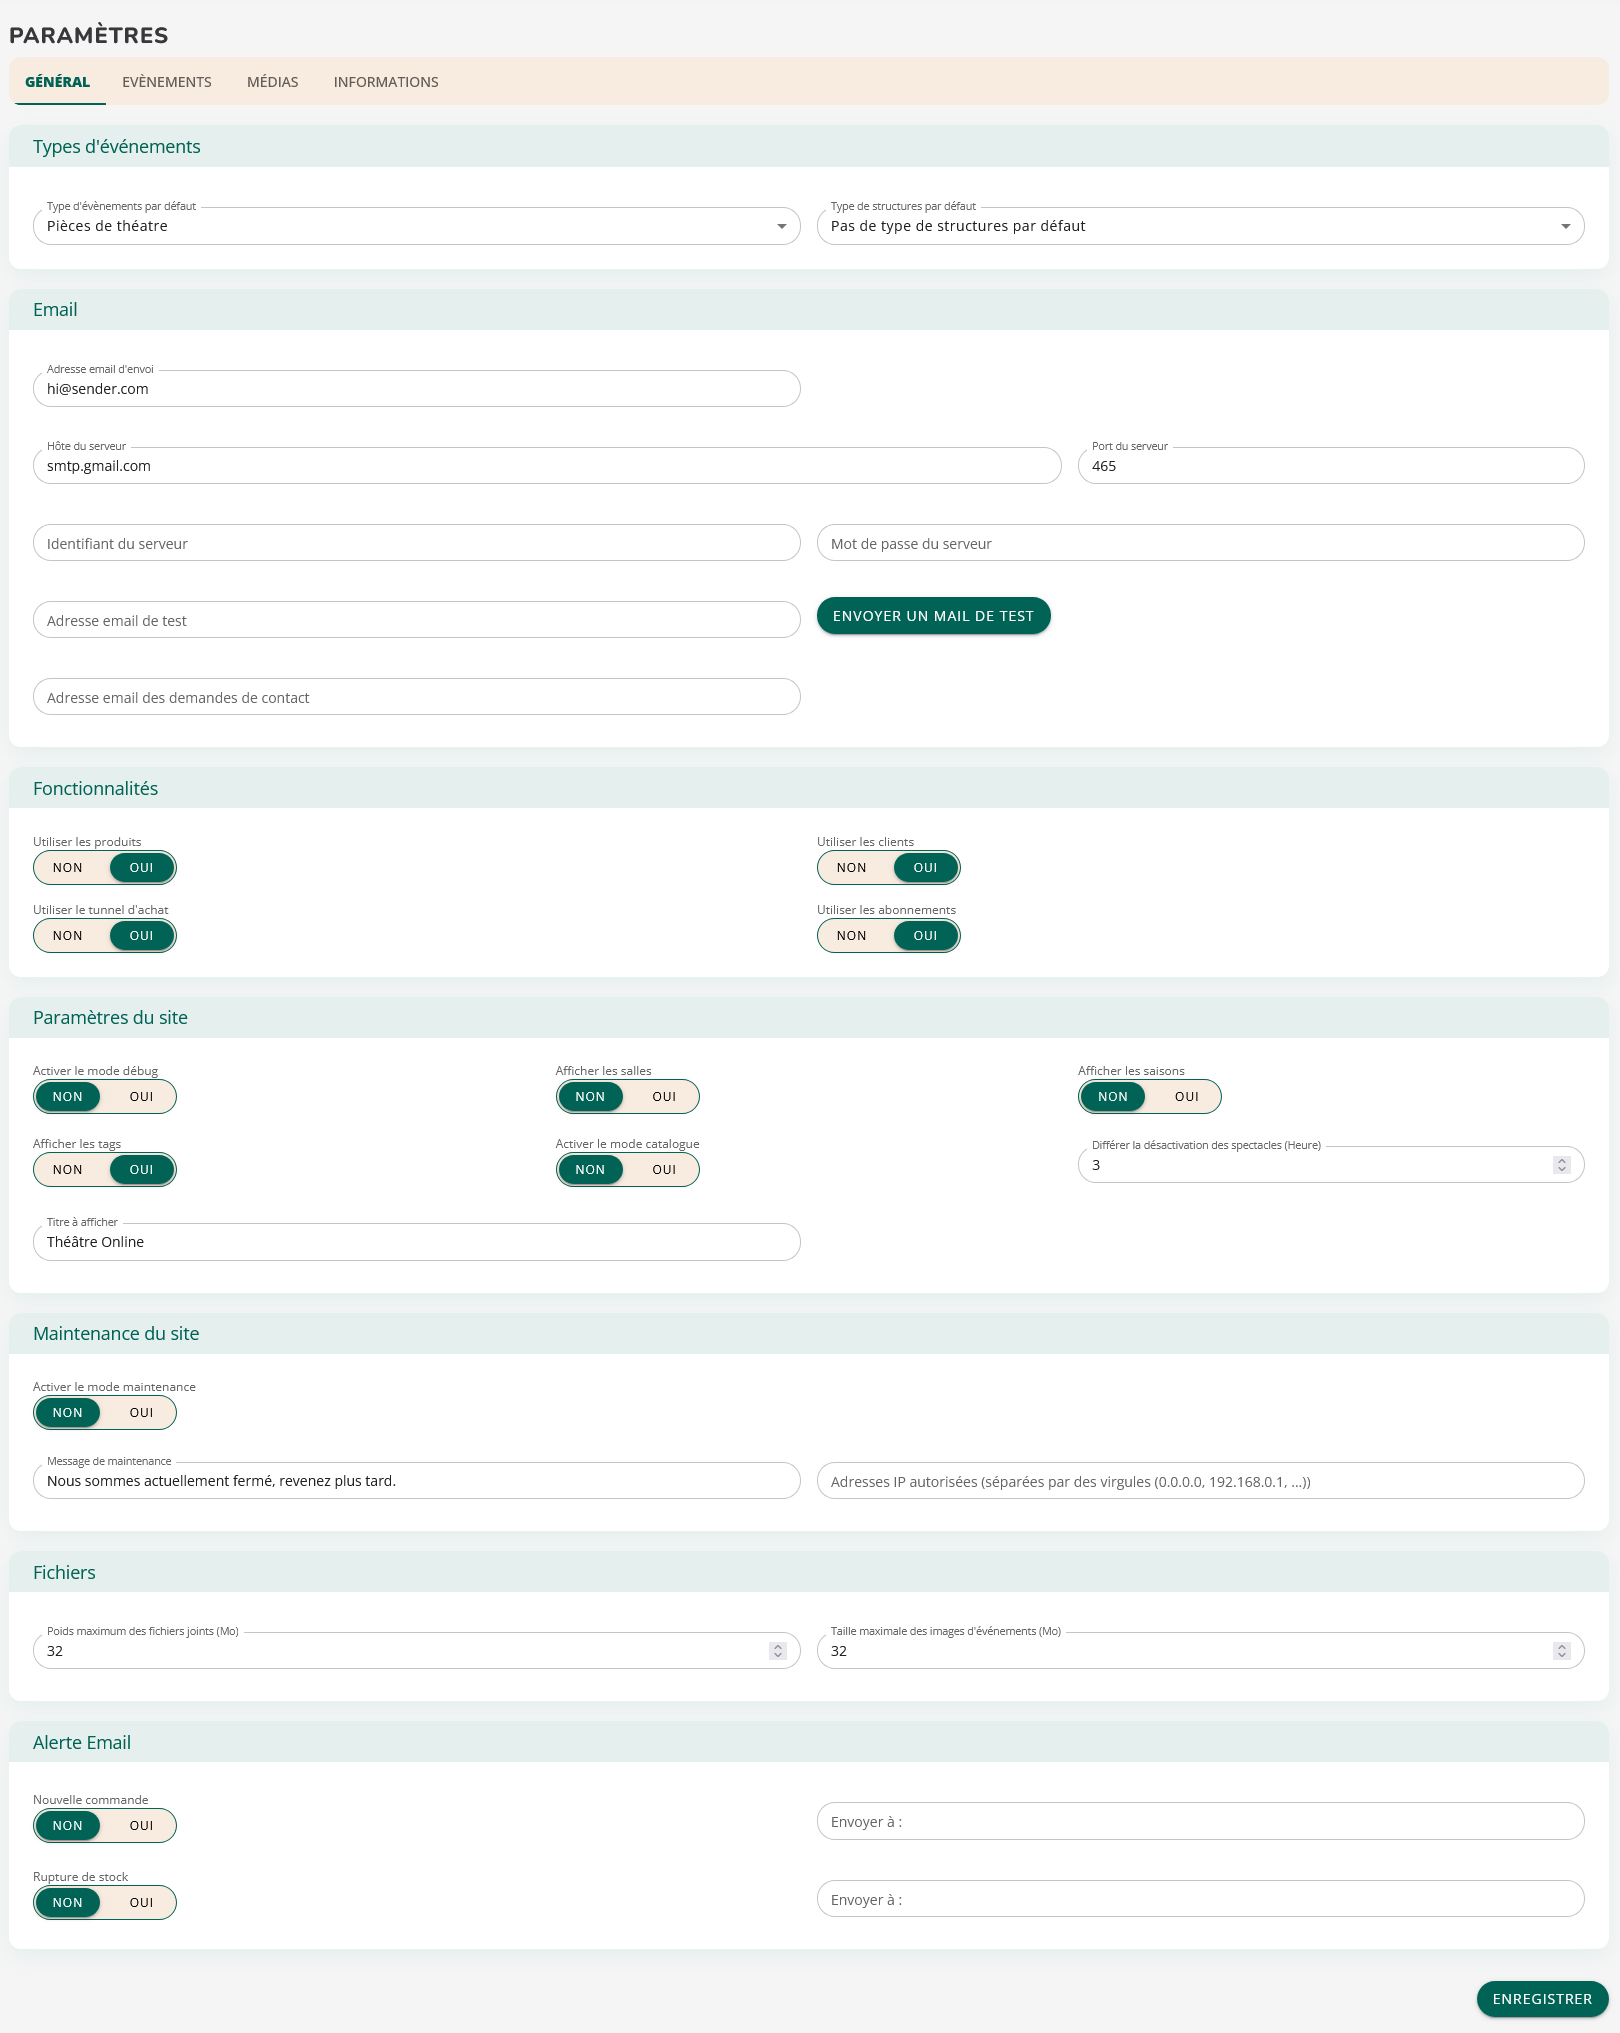Screen dimensions: 1620x2033
Task: Click Envoyer un mail de test button
Action: click(x=933, y=616)
